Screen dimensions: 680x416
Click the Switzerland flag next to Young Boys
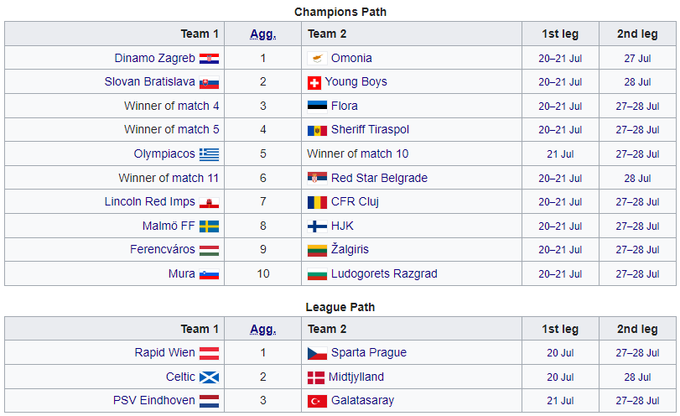point(316,82)
